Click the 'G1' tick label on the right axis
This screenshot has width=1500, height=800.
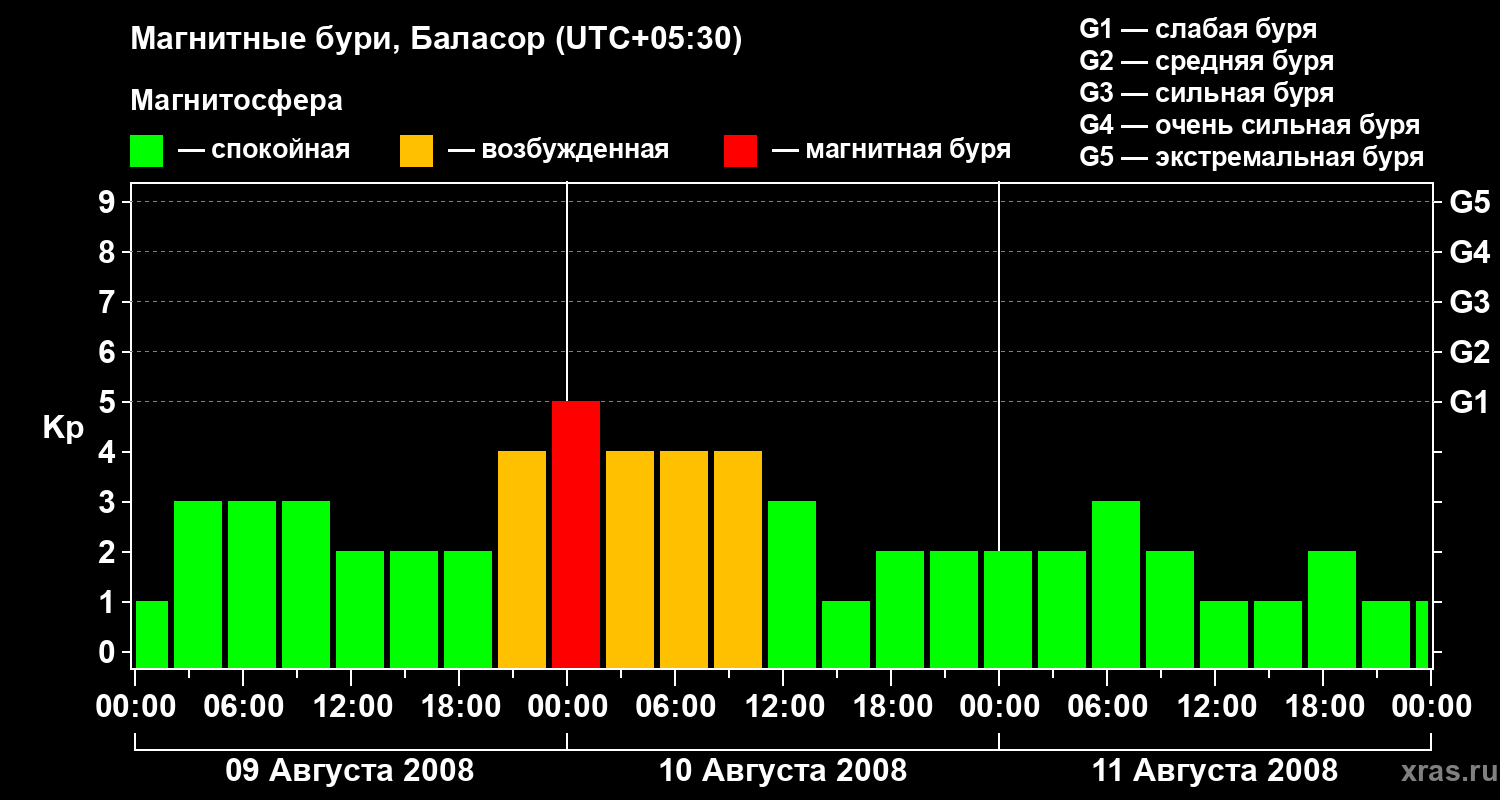1470,402
